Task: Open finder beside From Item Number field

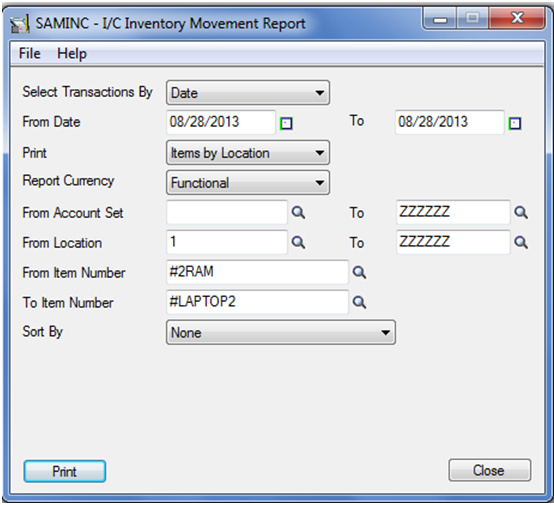Action: coord(359,272)
